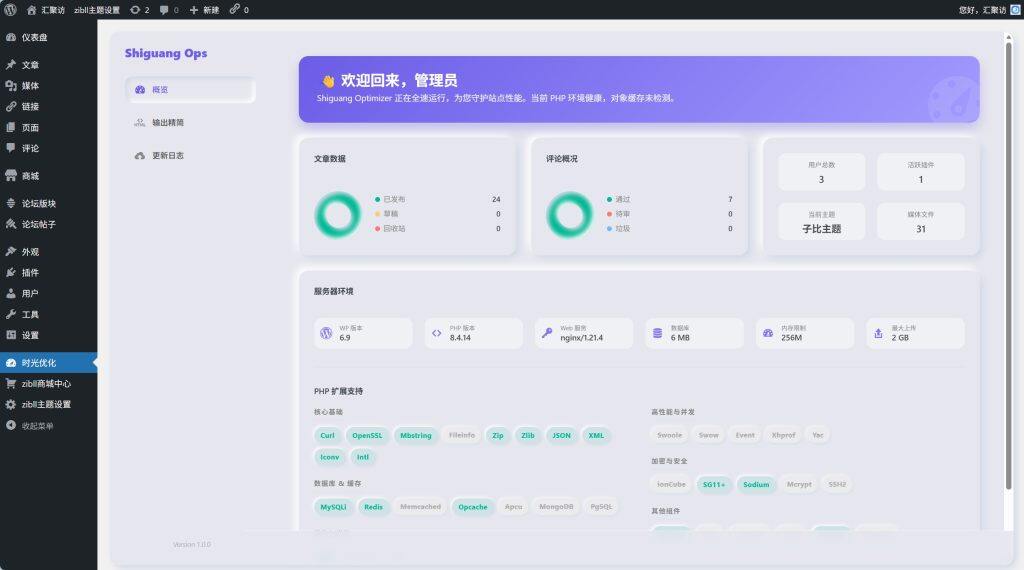Click the 待审 legend entry
The image size is (1024, 570).
(618, 214)
